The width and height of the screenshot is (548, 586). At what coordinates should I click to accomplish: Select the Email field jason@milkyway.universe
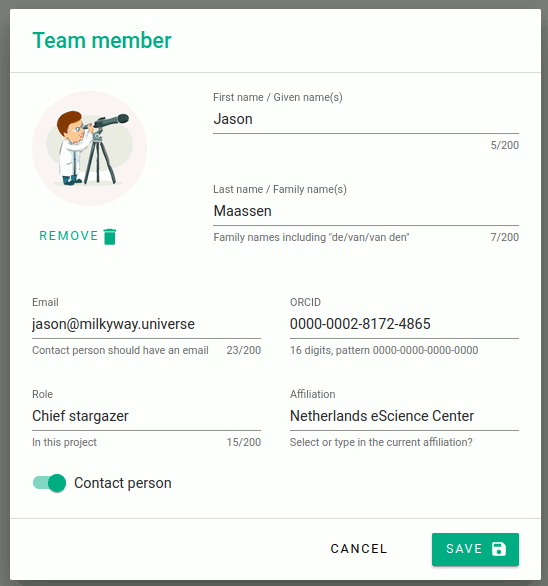tap(146, 324)
